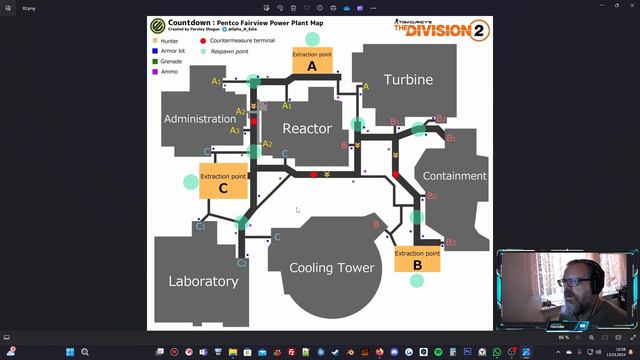
Task: Rotate the image with the rotate icon
Action: pyautogui.click(x=280, y=8)
